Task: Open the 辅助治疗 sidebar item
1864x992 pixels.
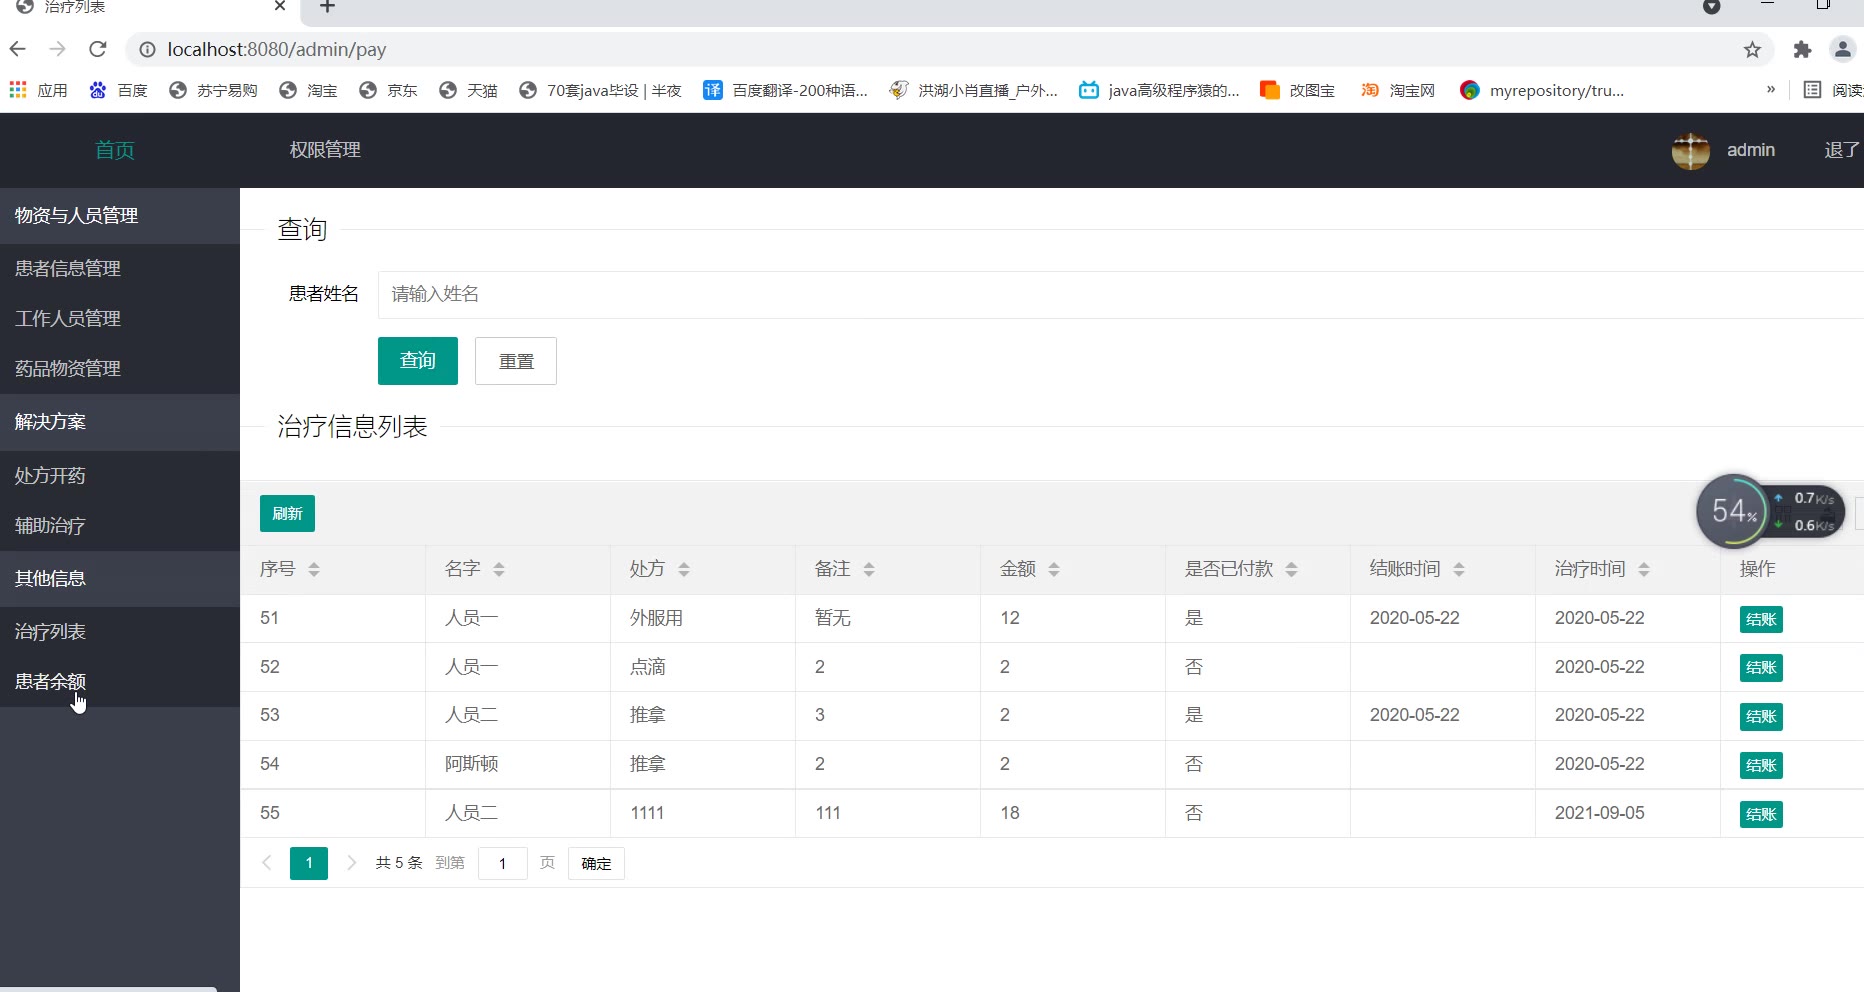Action: 120,525
